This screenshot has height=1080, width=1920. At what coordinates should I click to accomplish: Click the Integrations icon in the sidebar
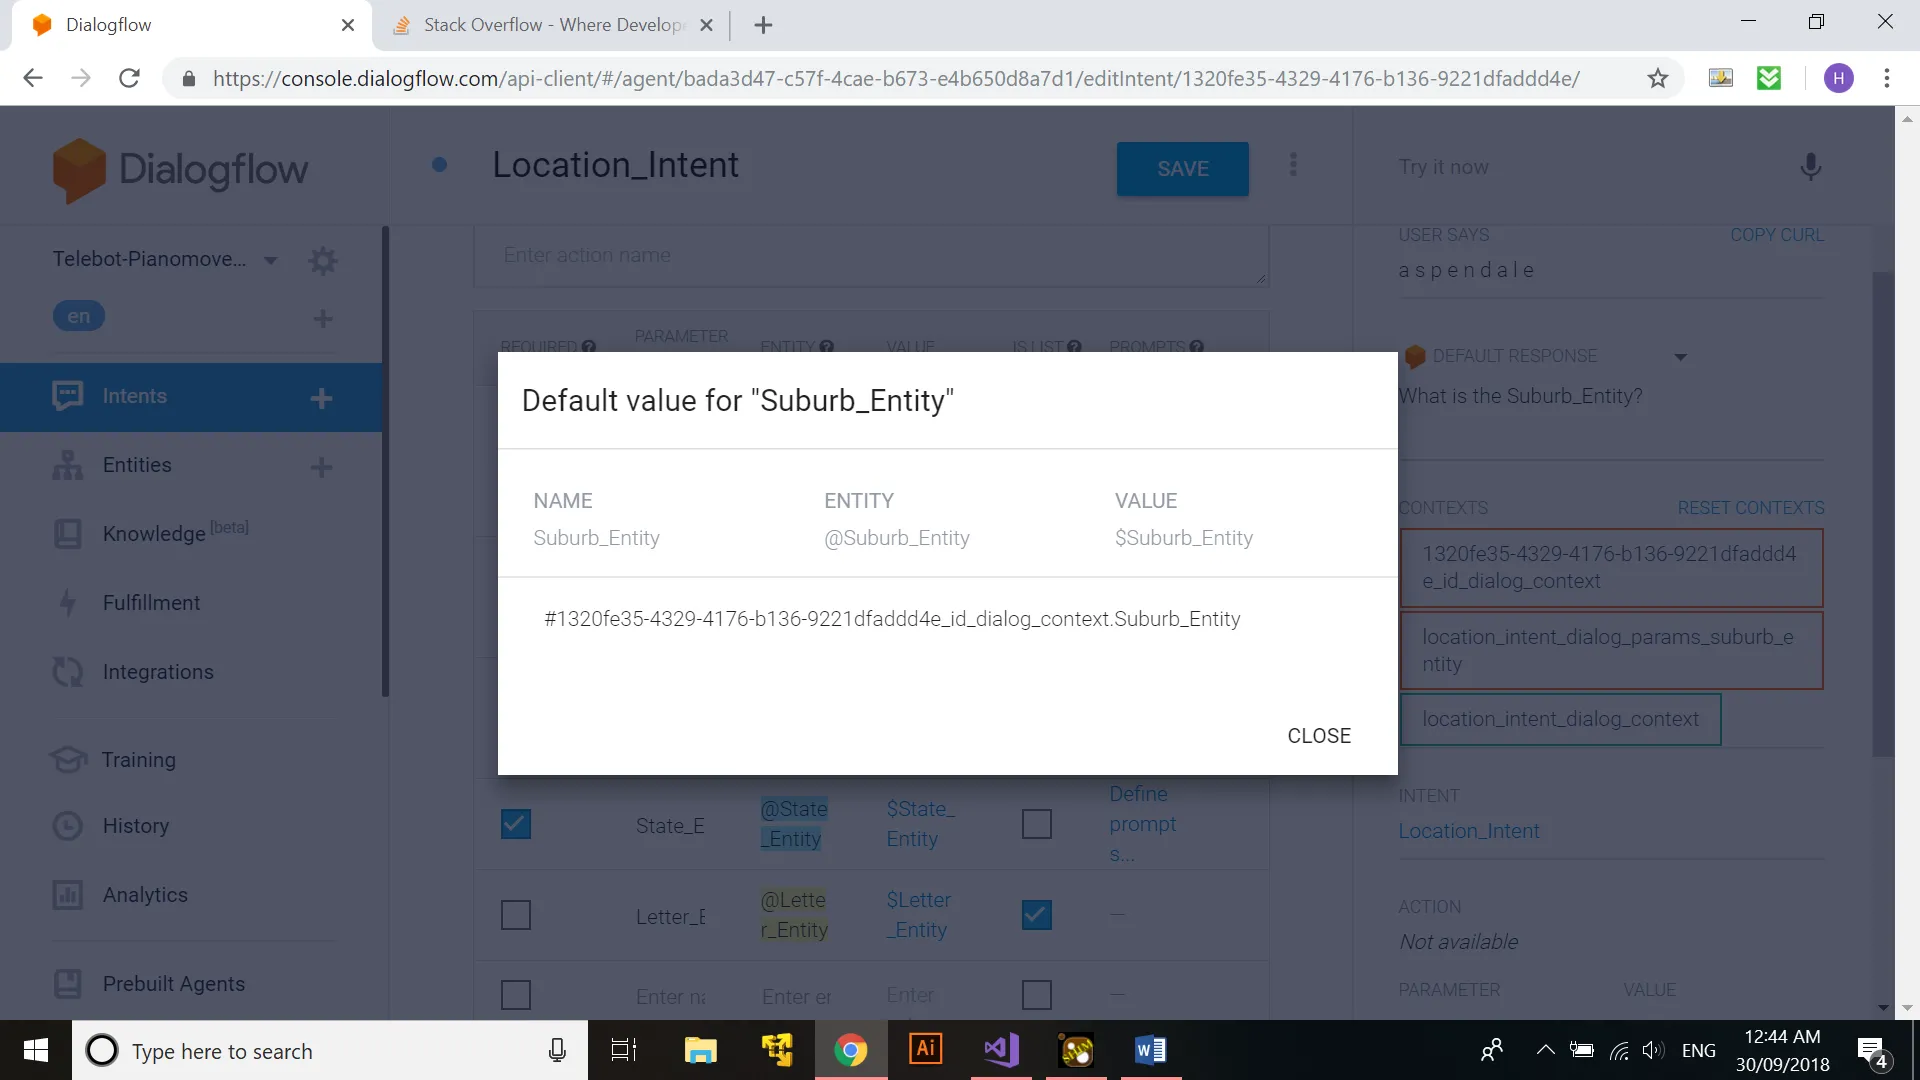[67, 672]
